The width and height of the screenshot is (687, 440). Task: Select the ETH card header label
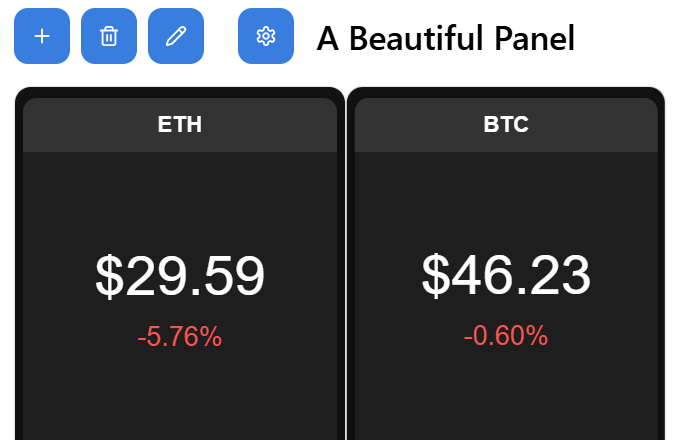pyautogui.click(x=180, y=125)
